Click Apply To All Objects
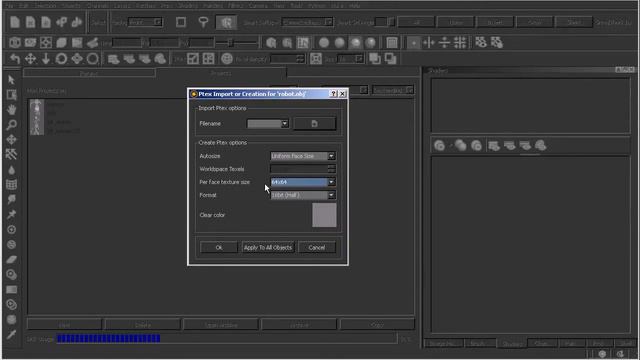This screenshot has width=640, height=360. pyautogui.click(x=268, y=247)
